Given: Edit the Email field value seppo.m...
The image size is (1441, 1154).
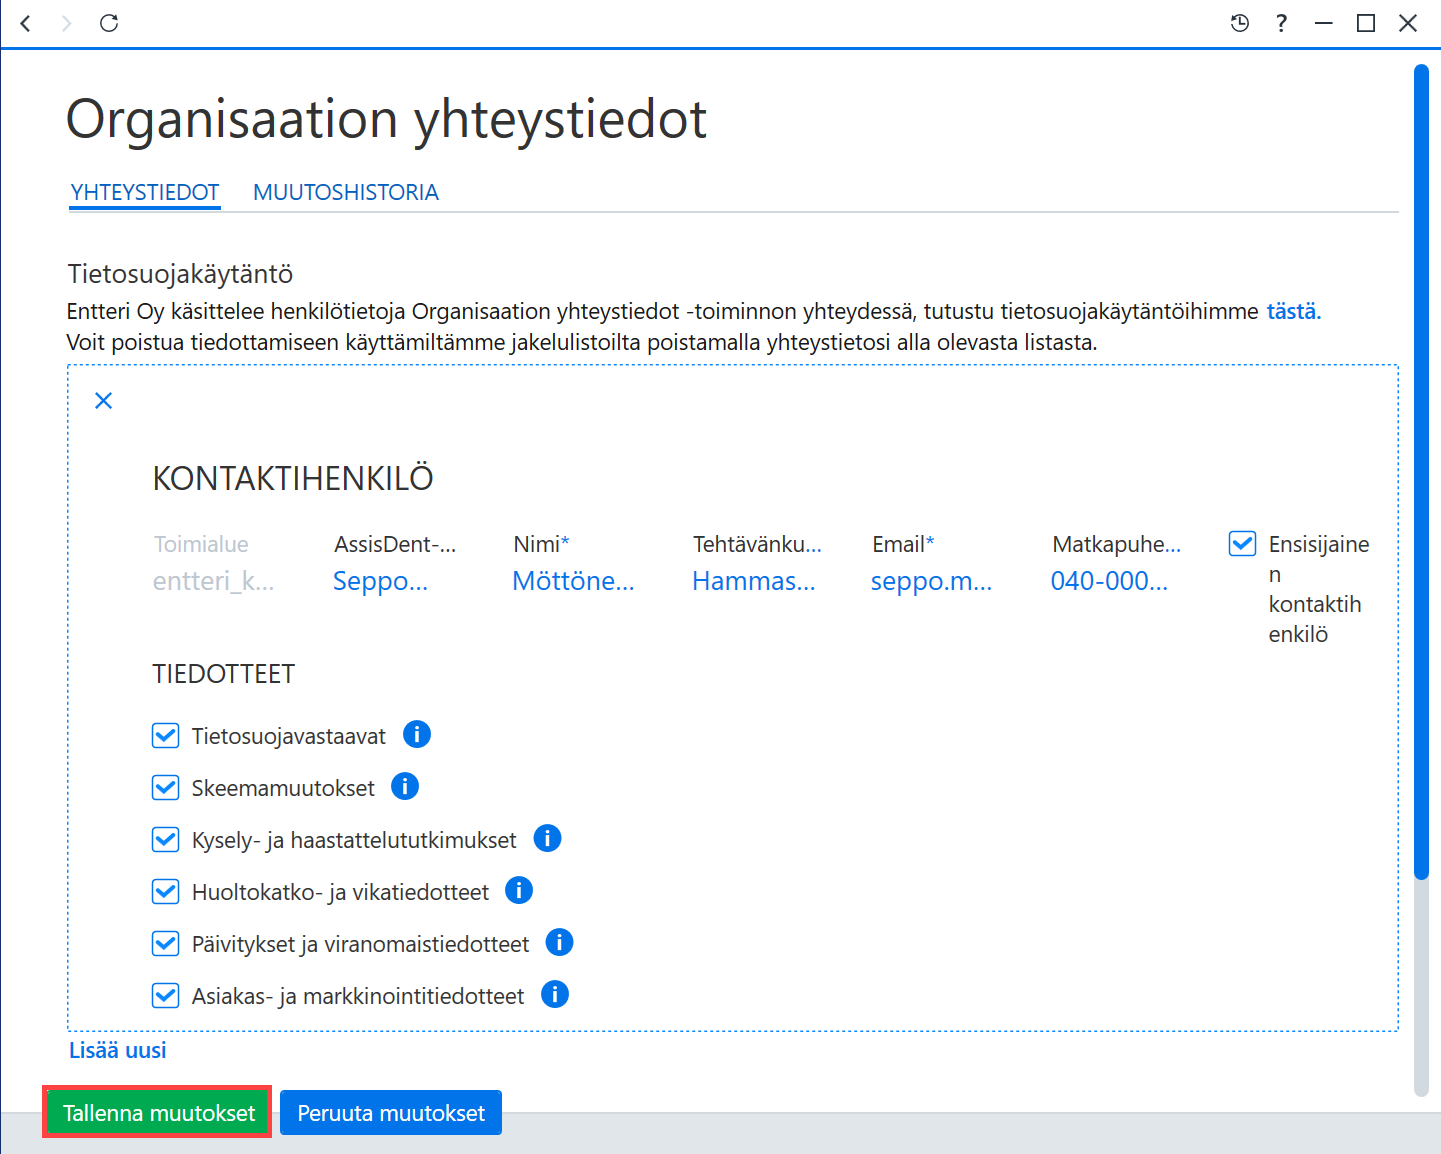Looking at the screenshot, I should (932, 581).
